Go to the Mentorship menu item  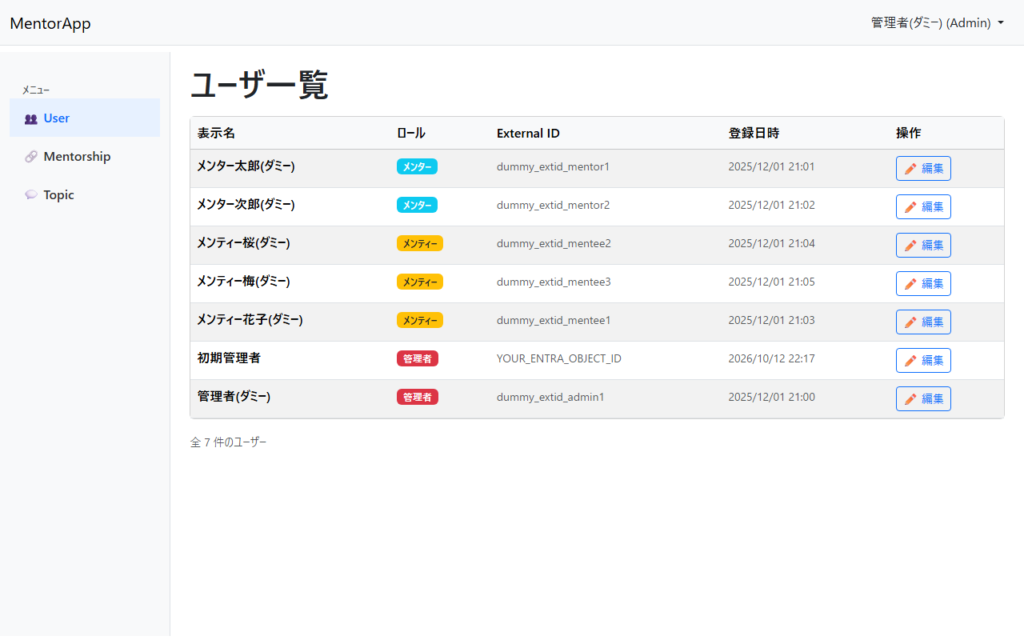coord(84,157)
